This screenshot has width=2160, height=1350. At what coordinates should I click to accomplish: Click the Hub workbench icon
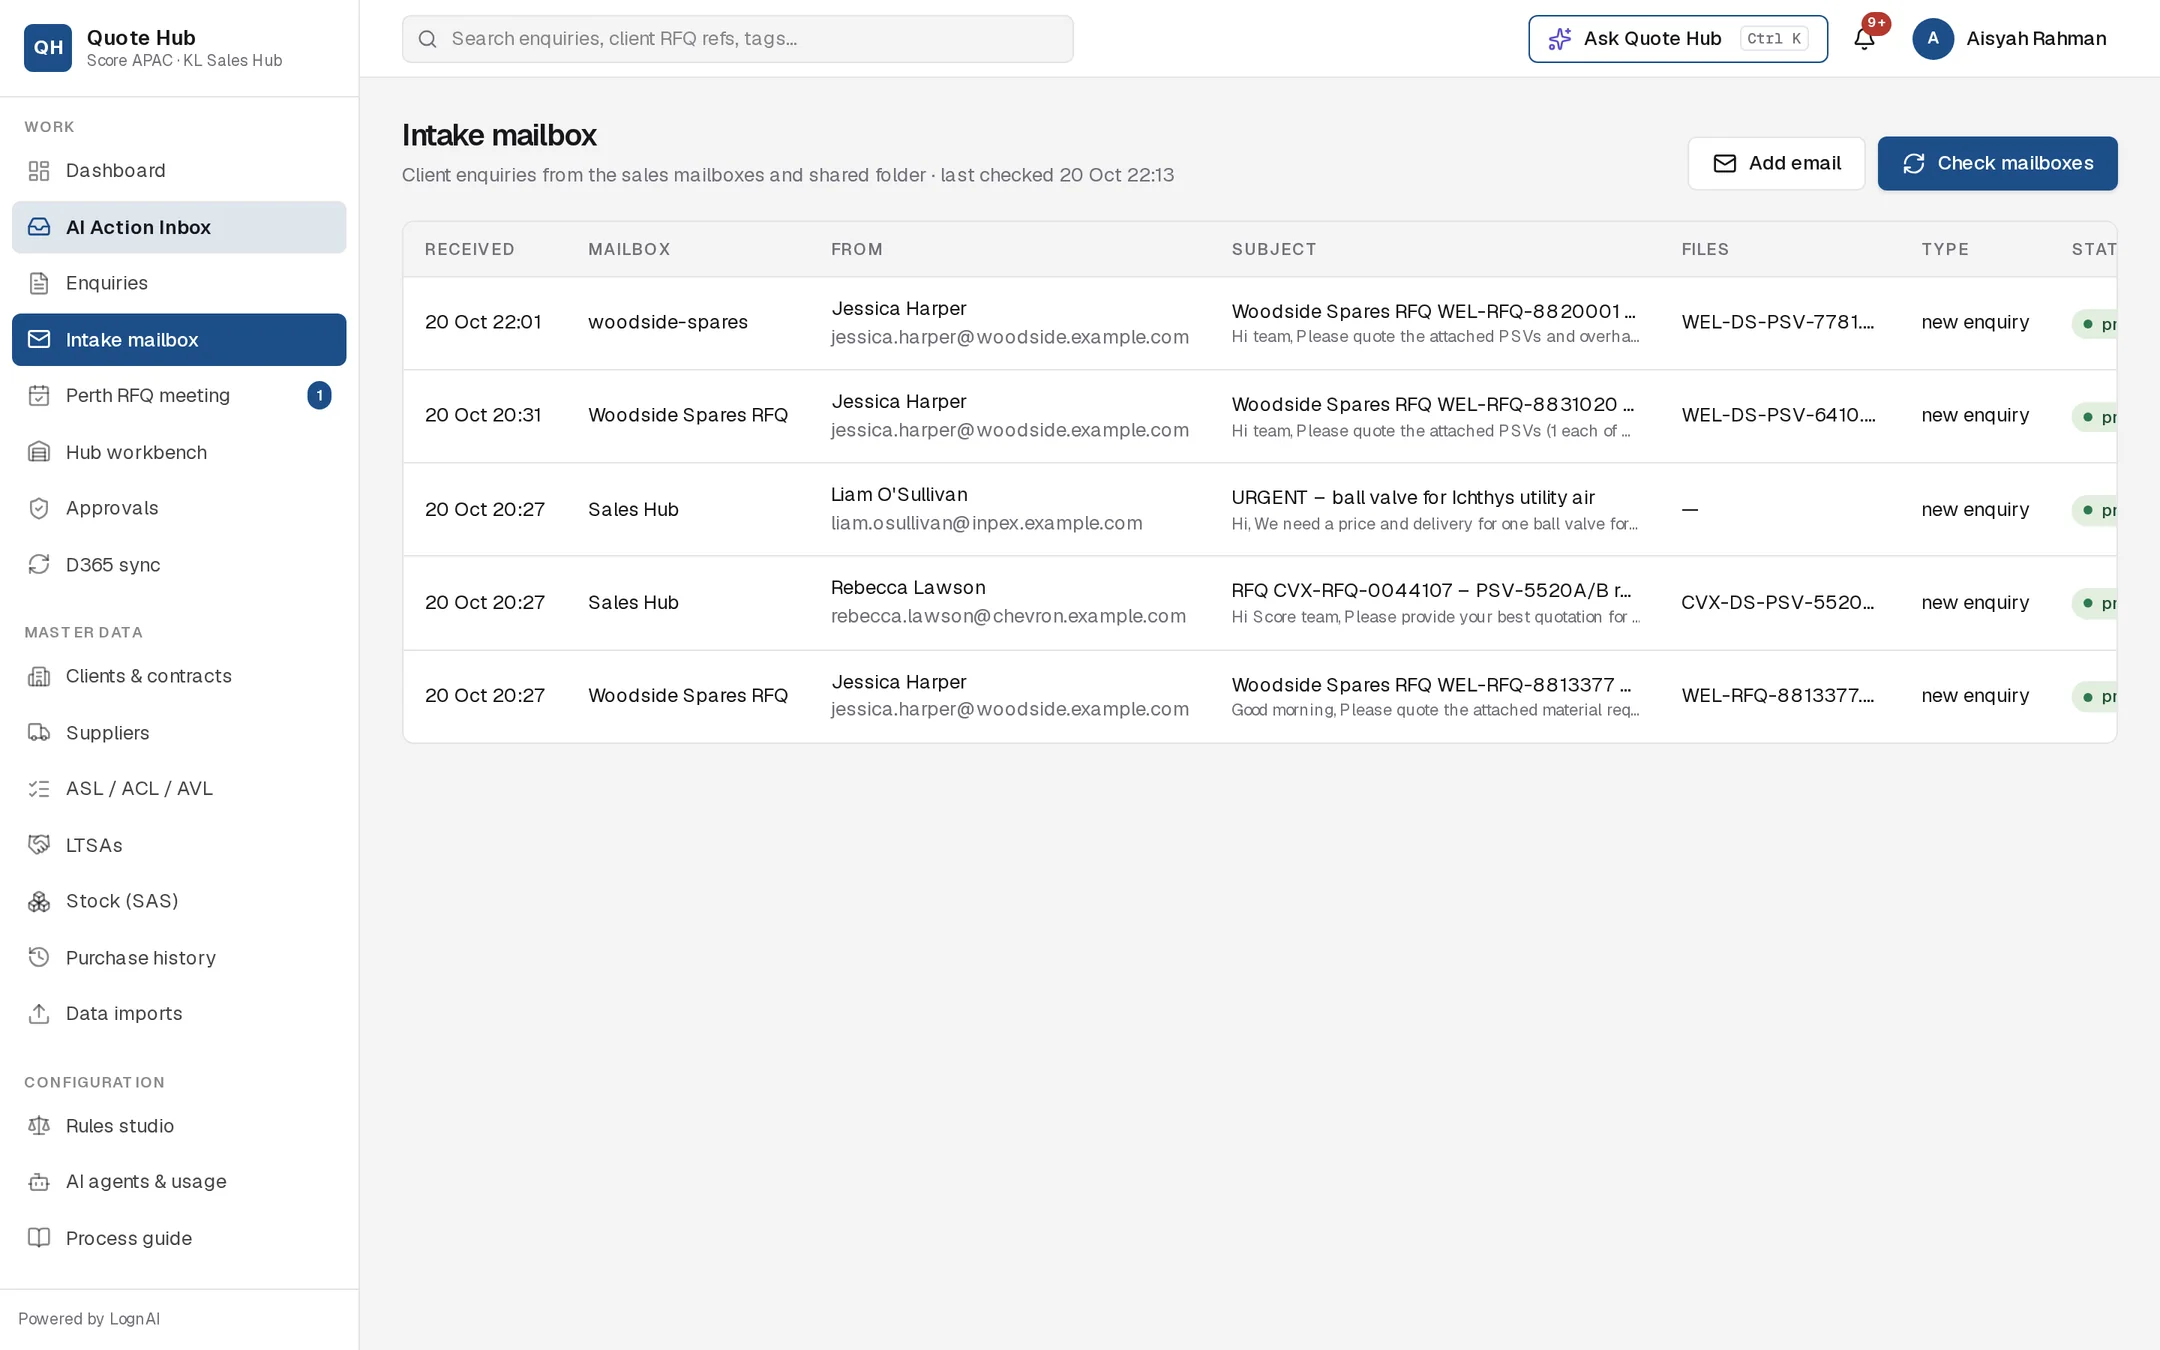pos(39,452)
